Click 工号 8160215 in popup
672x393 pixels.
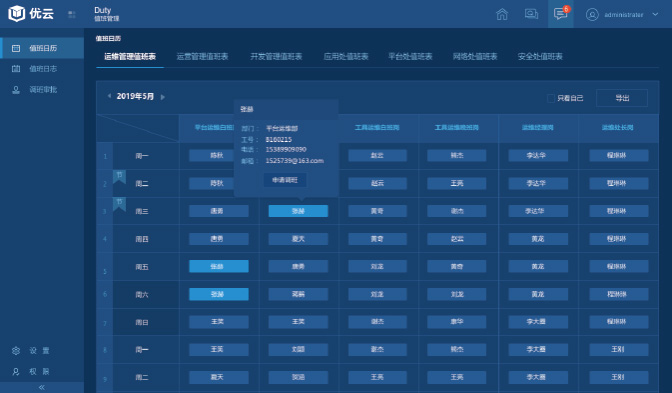point(279,140)
